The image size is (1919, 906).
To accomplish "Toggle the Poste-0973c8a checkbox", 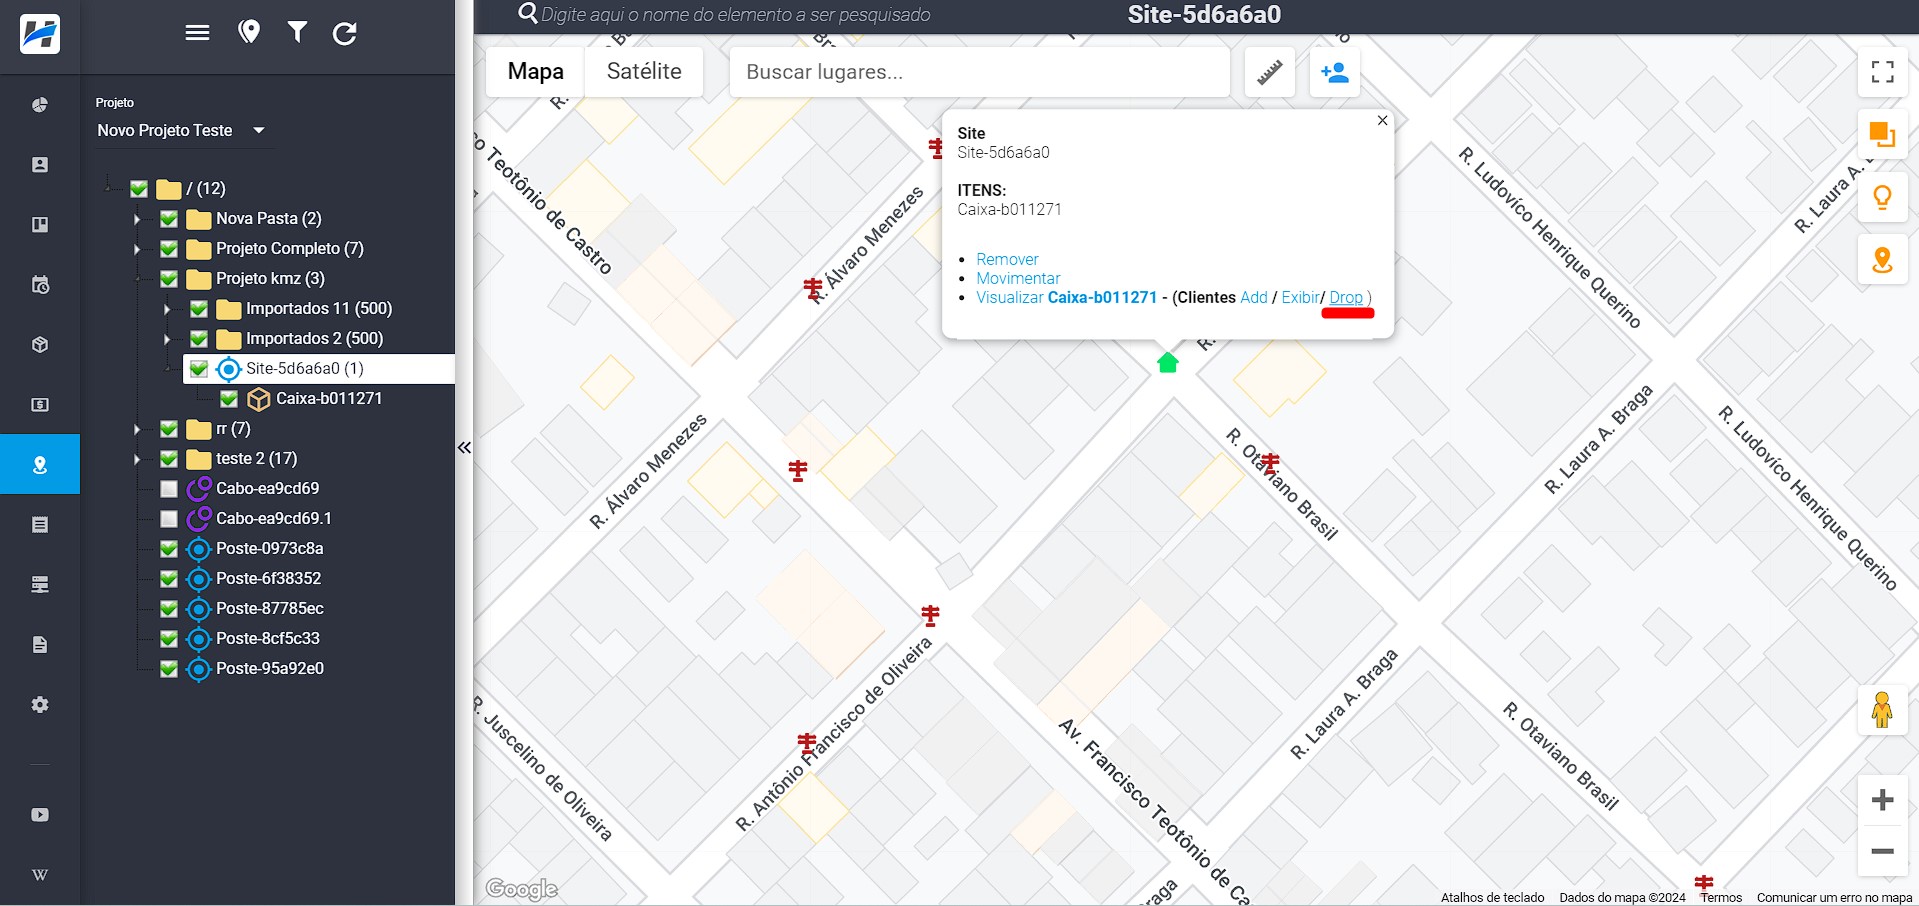I will coord(169,549).
